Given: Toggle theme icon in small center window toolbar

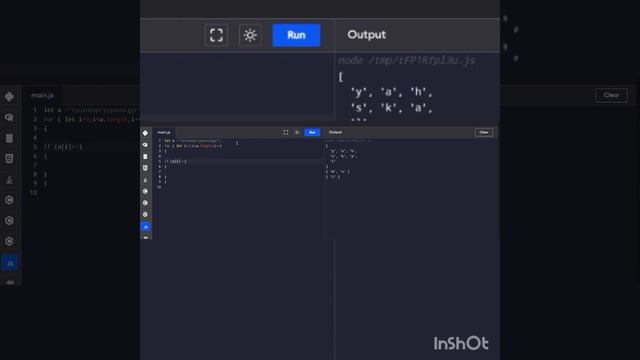Looking at the screenshot, I should 297,132.
